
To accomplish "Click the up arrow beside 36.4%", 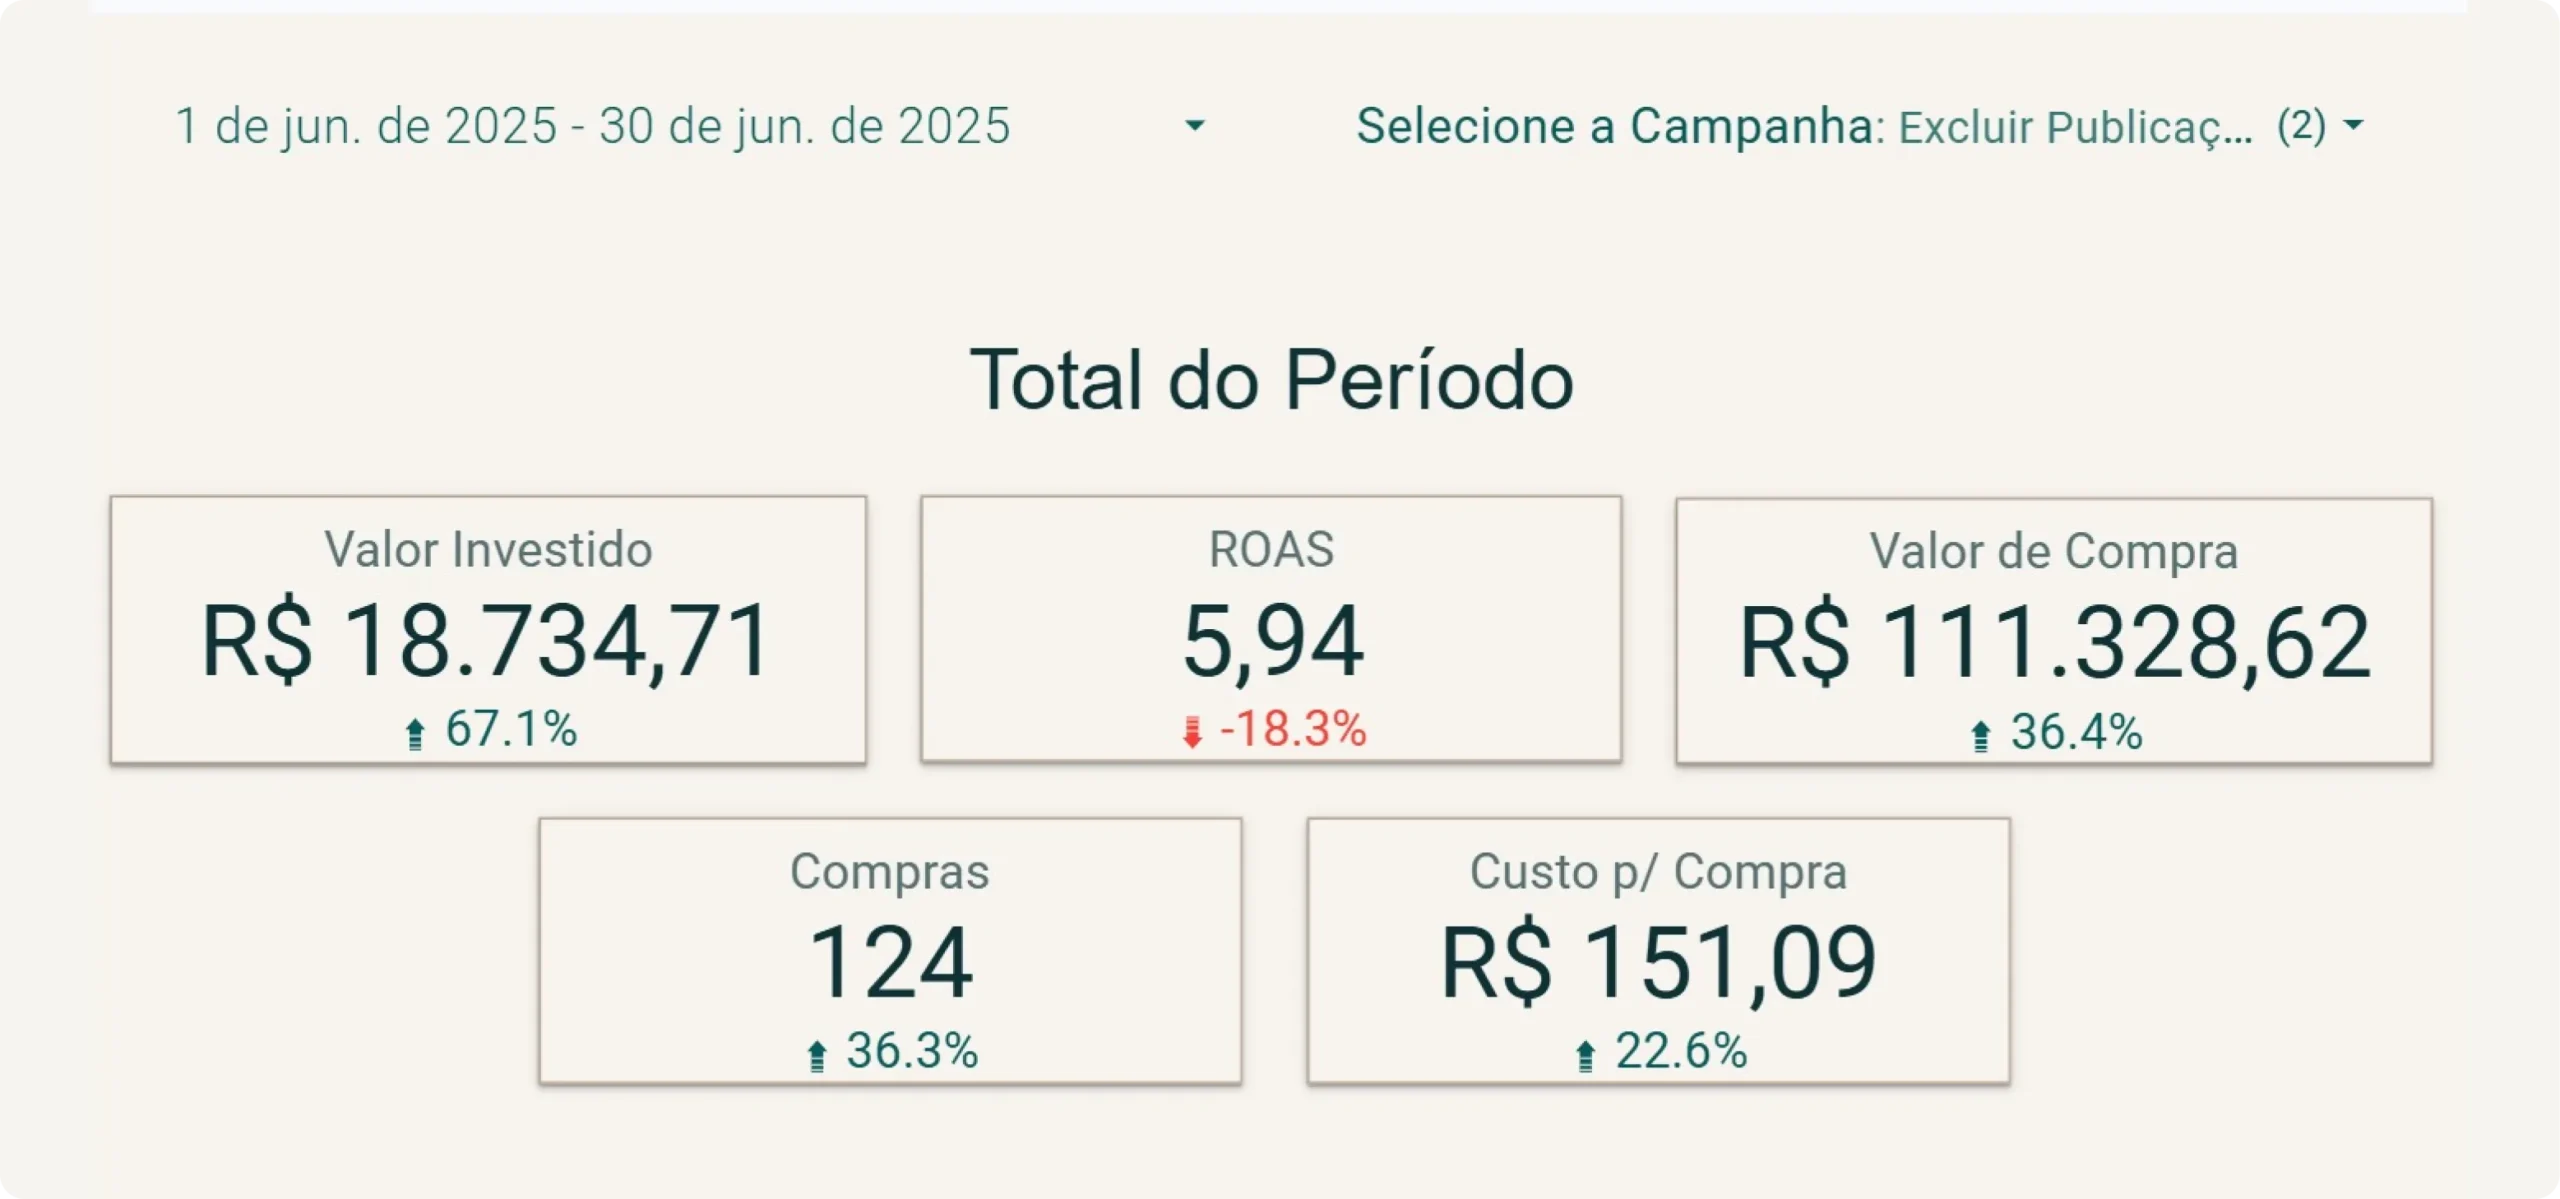I will pos(1980,736).
